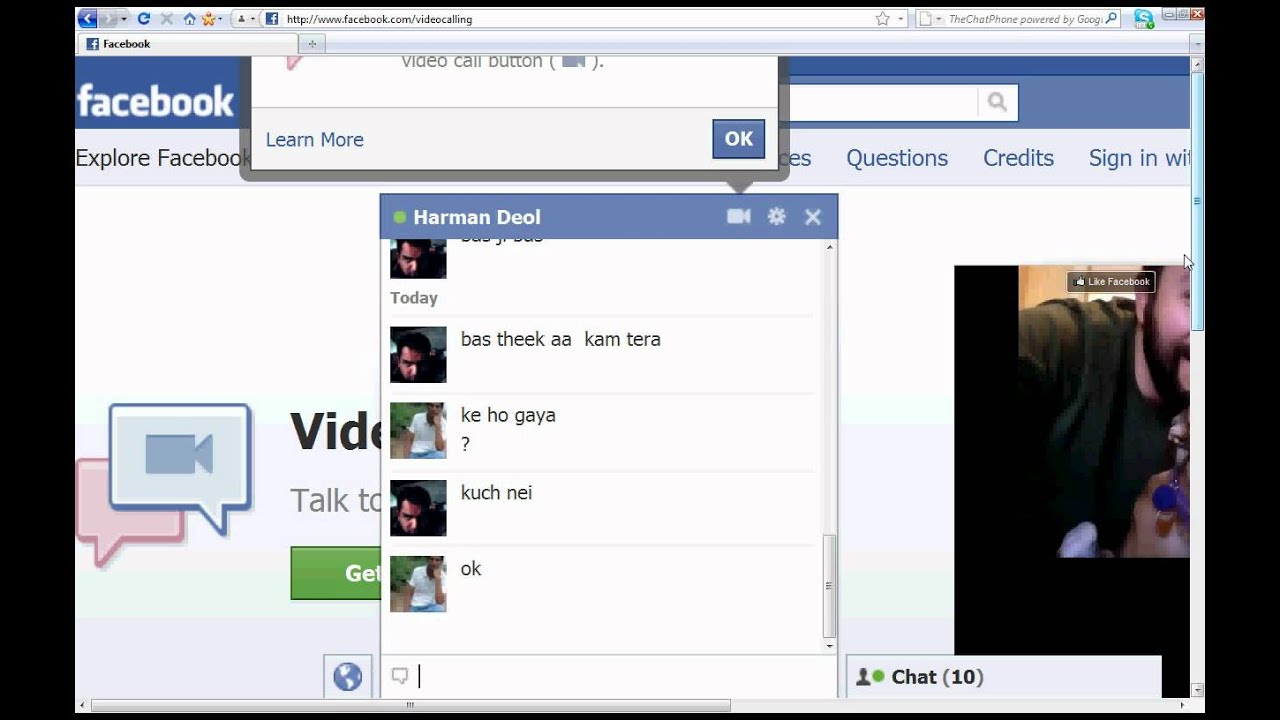Open a new tab with the plus button

click(312, 44)
